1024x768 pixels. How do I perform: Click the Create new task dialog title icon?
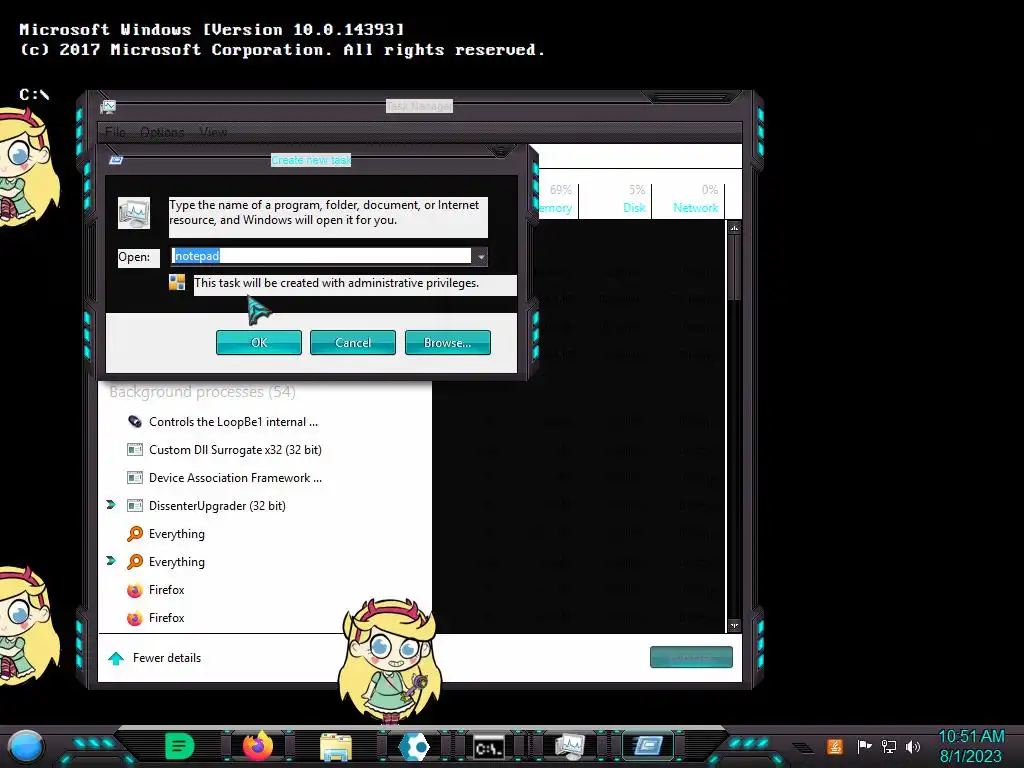click(x=116, y=160)
